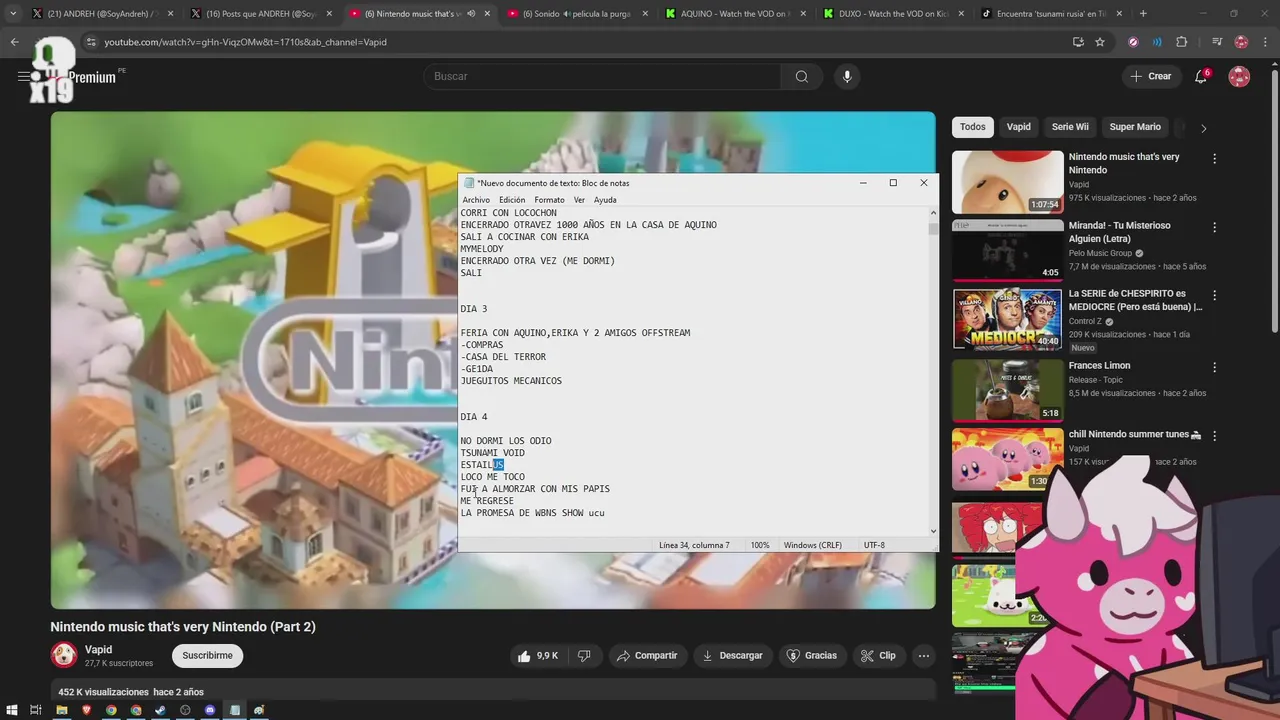This screenshot has width=1280, height=720.
Task: Mute the Nintendo music tab speaker icon
Action: (471, 14)
